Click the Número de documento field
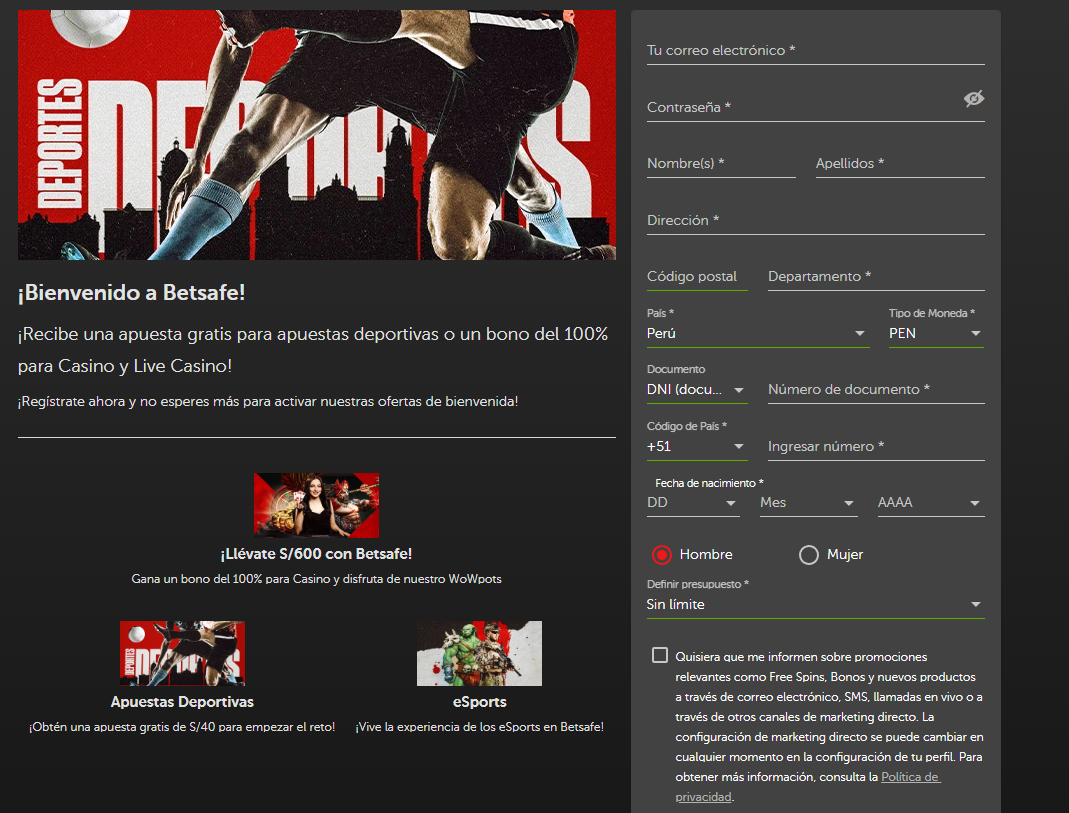The image size is (1069, 813). click(875, 390)
